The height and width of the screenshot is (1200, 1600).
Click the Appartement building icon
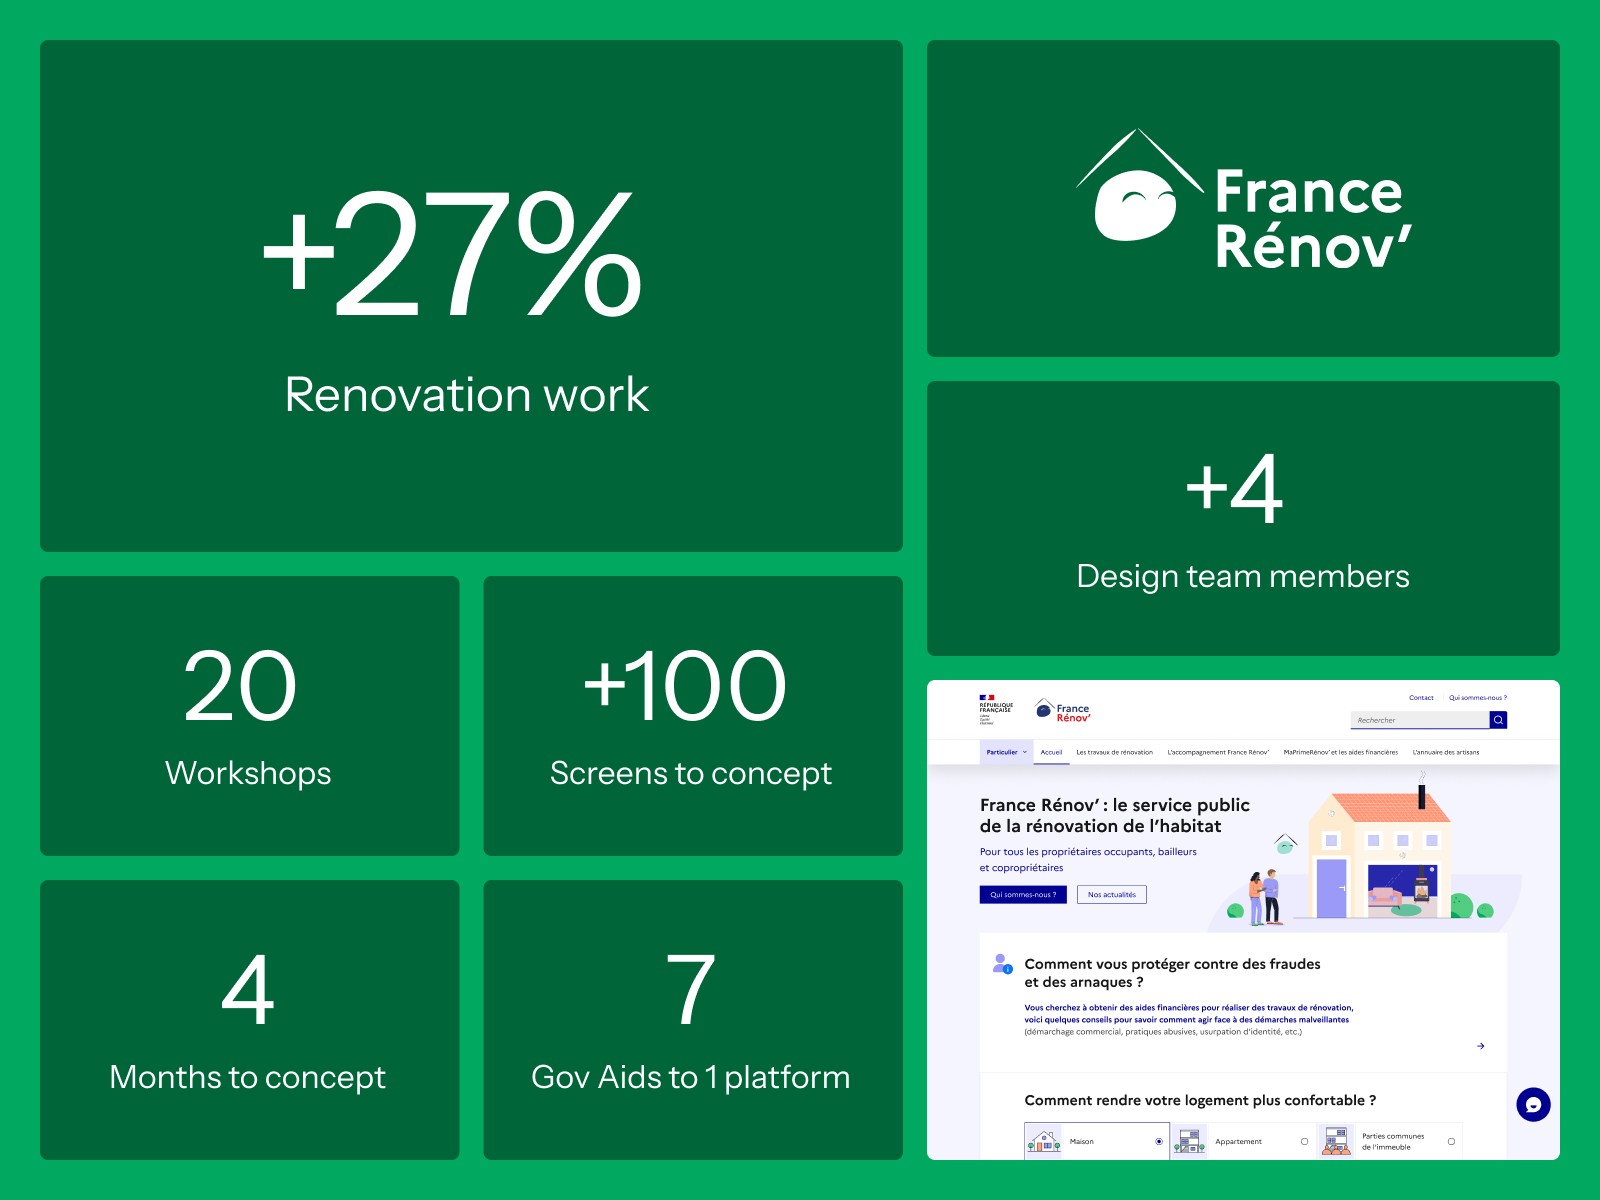pos(1189,1141)
